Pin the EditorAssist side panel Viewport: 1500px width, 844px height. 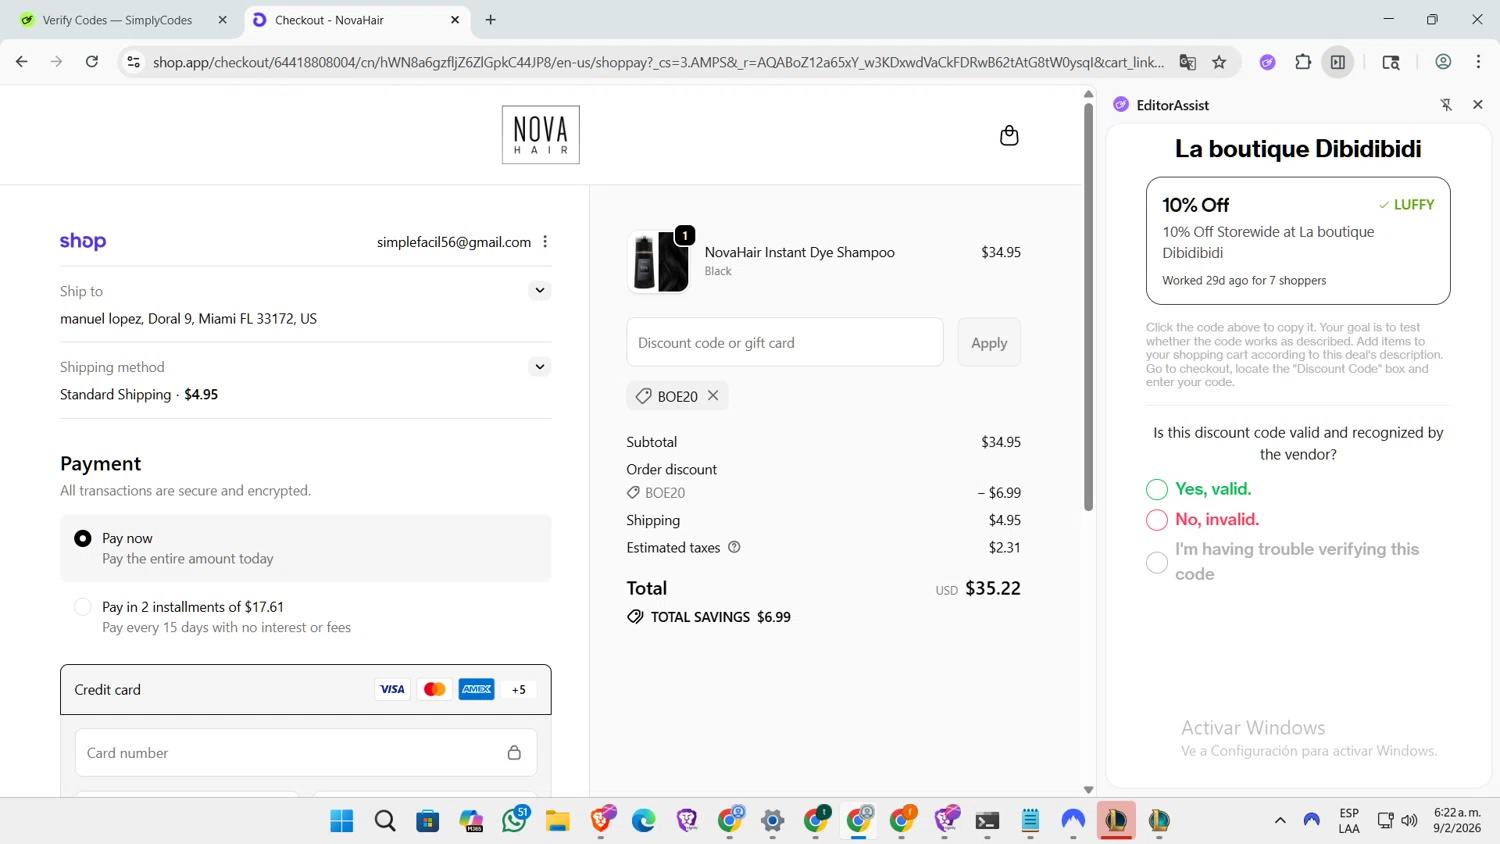coord(1446,105)
